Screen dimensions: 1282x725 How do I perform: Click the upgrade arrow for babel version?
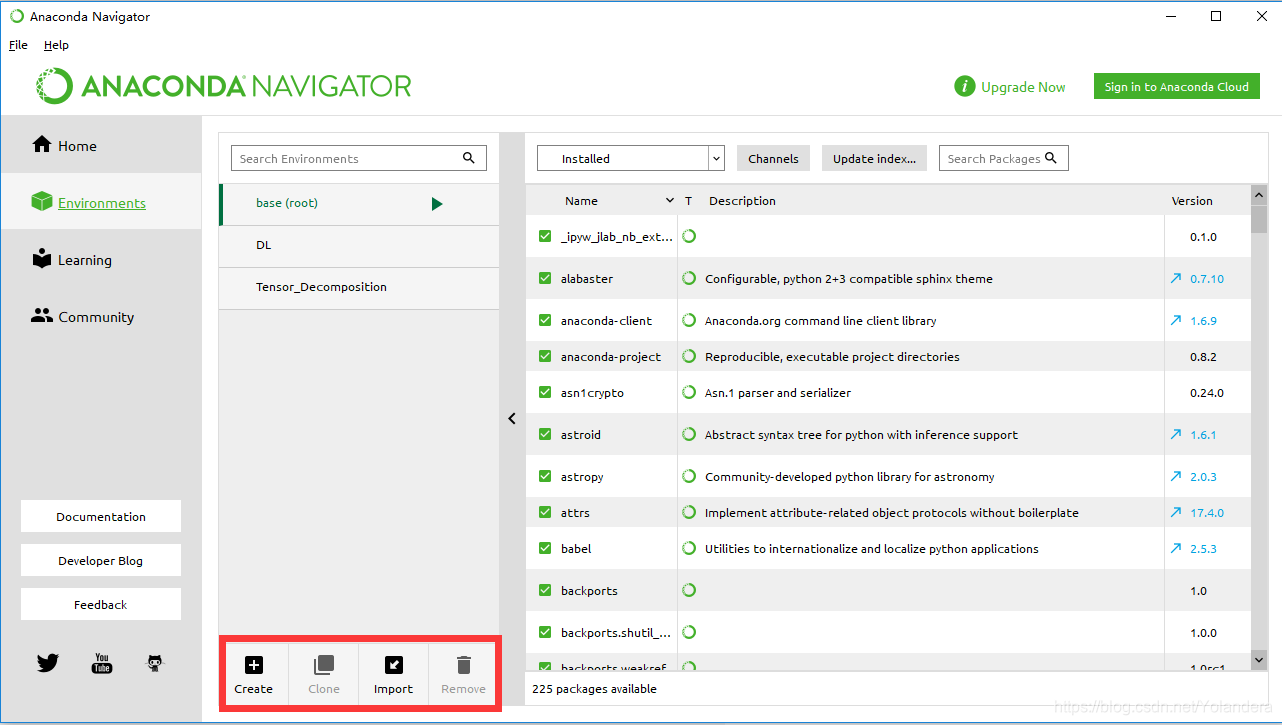point(1176,549)
